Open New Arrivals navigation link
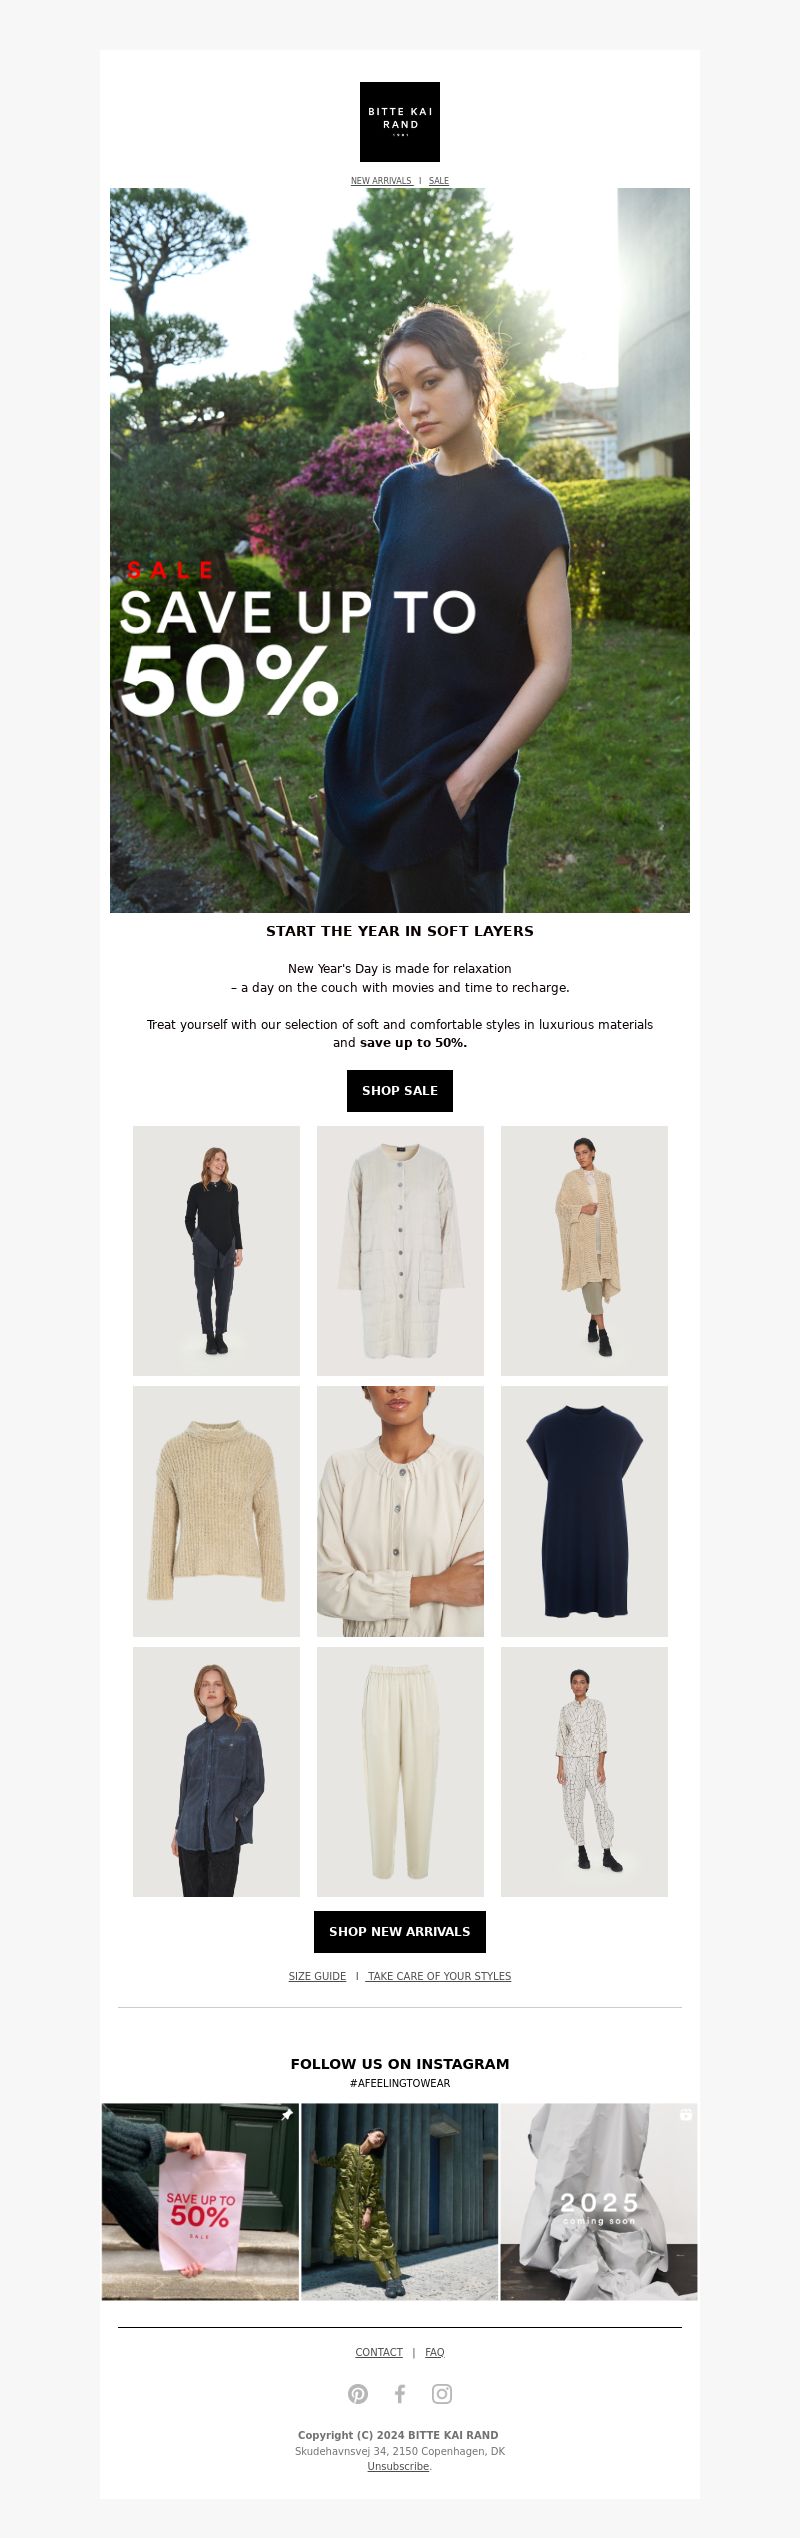The width and height of the screenshot is (800, 2538). (x=381, y=181)
